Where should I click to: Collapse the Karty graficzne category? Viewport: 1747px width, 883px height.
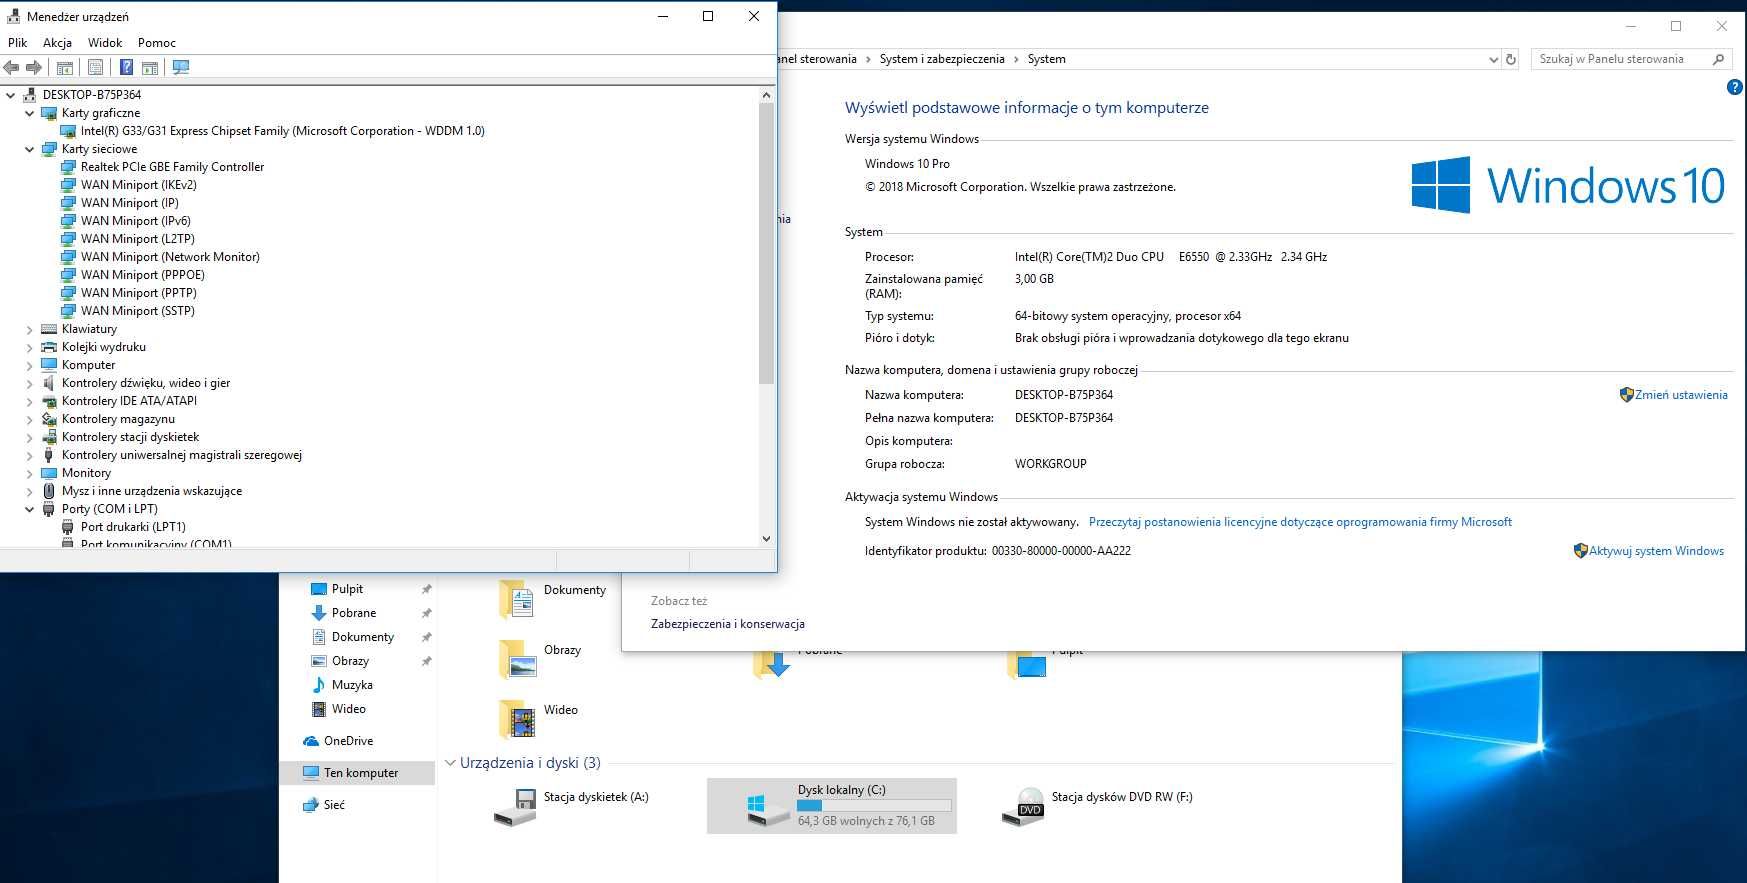(30, 113)
